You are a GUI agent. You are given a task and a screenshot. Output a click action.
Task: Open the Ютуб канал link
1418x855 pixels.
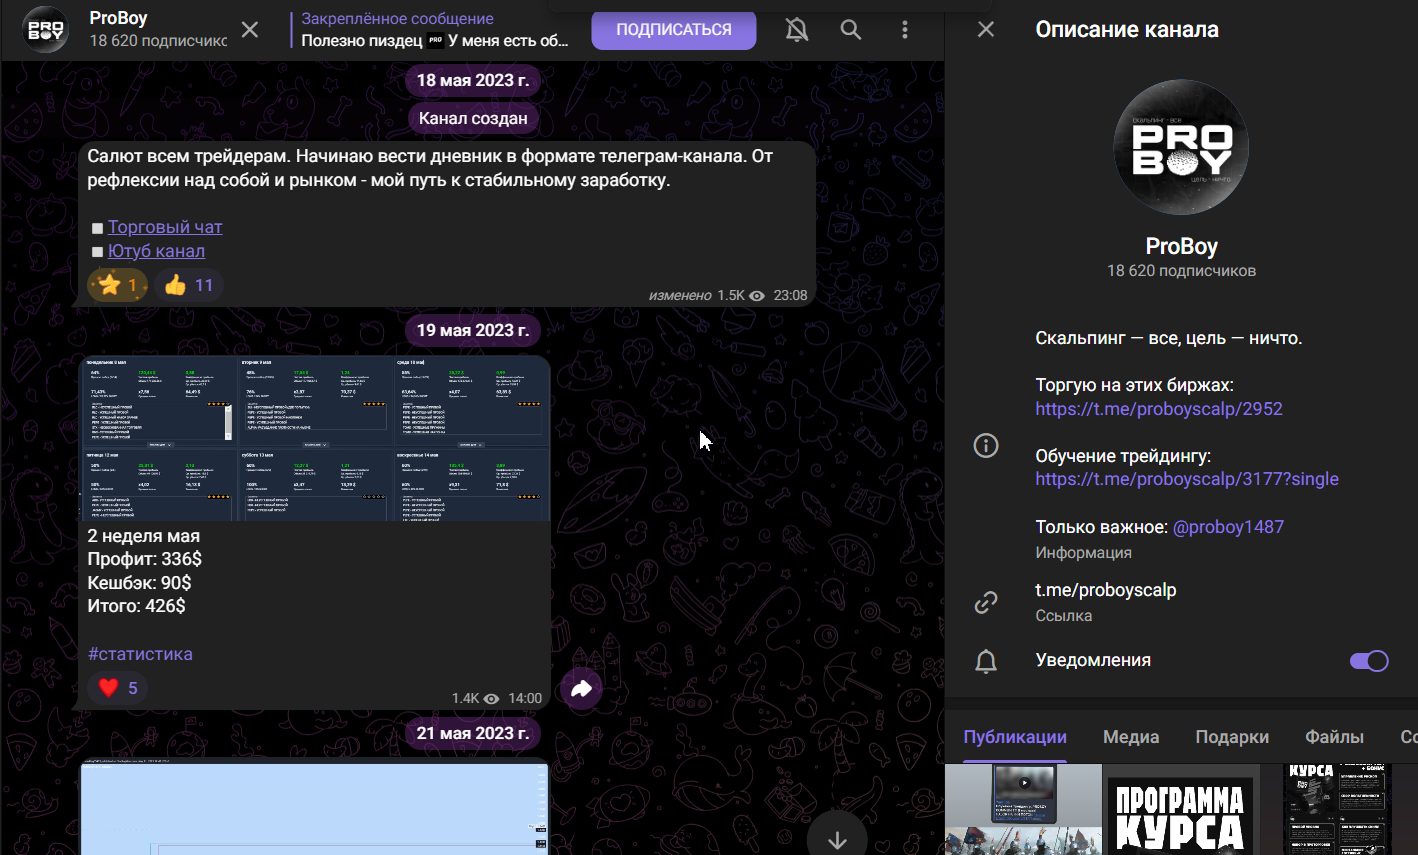pos(156,251)
